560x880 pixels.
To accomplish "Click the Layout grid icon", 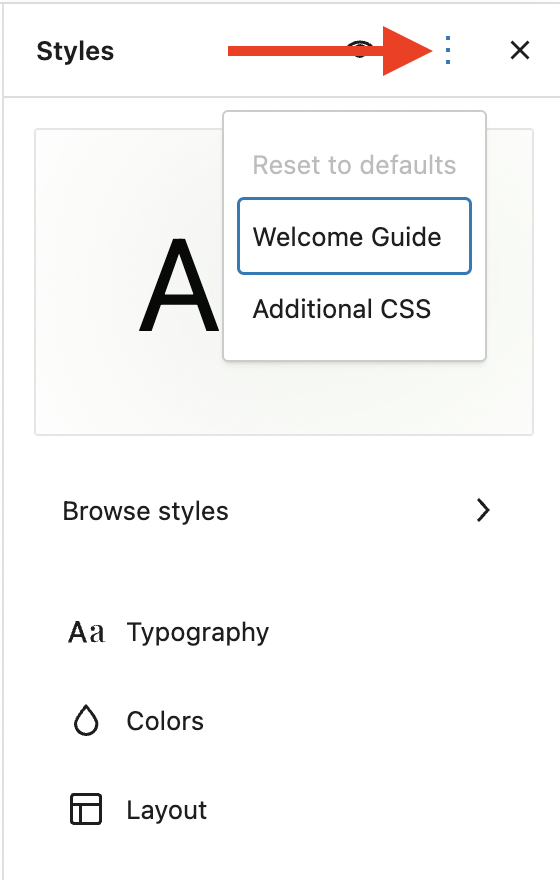I will [x=86, y=809].
